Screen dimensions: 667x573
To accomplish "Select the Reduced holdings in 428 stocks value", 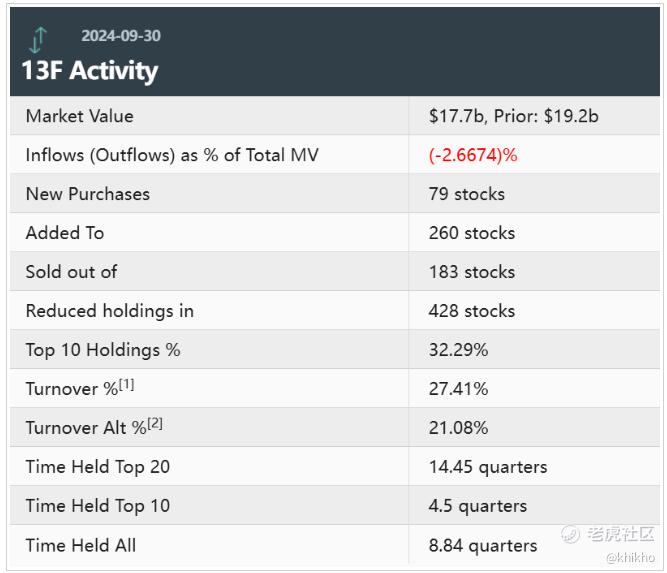I will [x=472, y=311].
